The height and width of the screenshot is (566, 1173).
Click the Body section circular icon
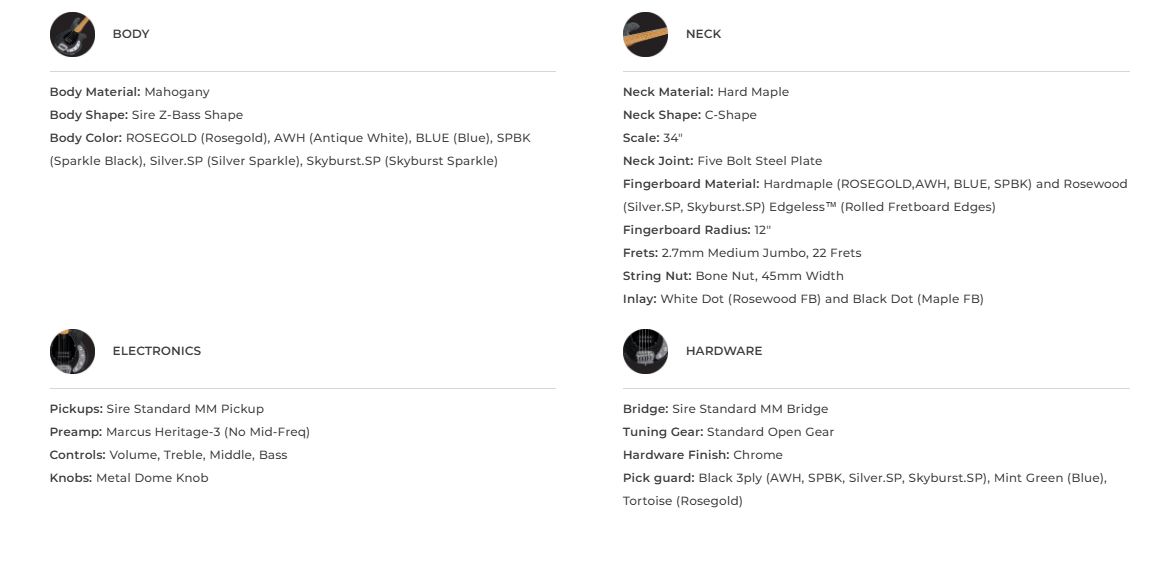pyautogui.click(x=72, y=35)
